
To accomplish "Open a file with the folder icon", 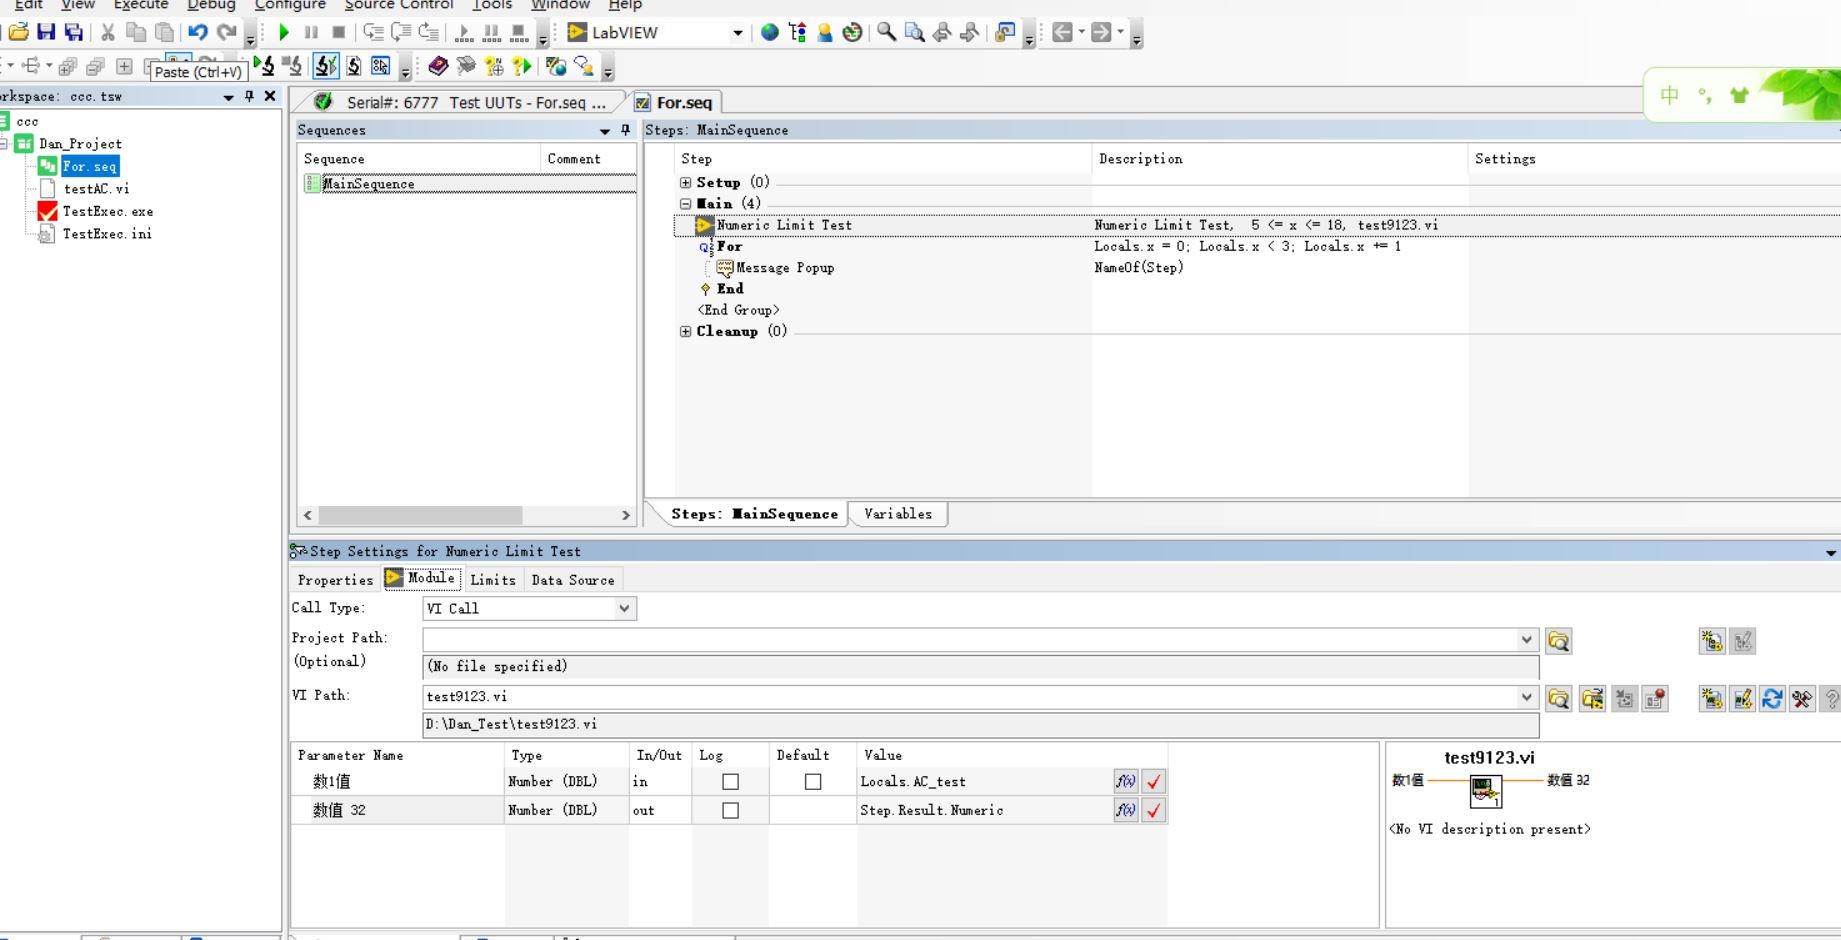I will pos(18,32).
